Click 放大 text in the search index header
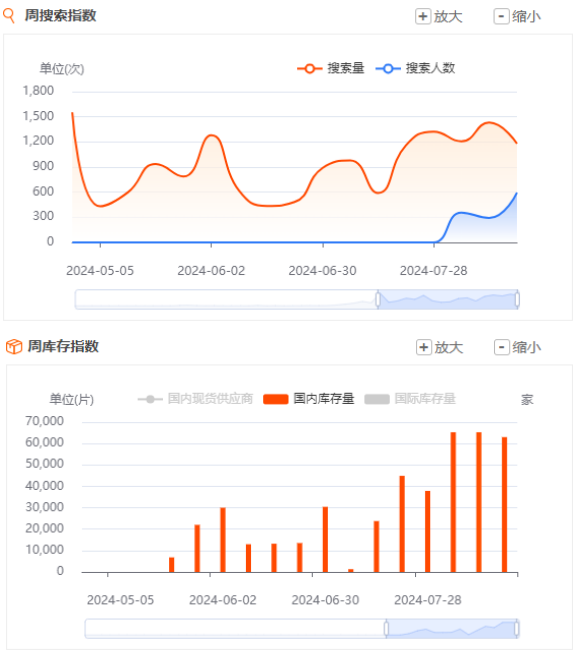This screenshot has width=577, height=657. (448, 16)
